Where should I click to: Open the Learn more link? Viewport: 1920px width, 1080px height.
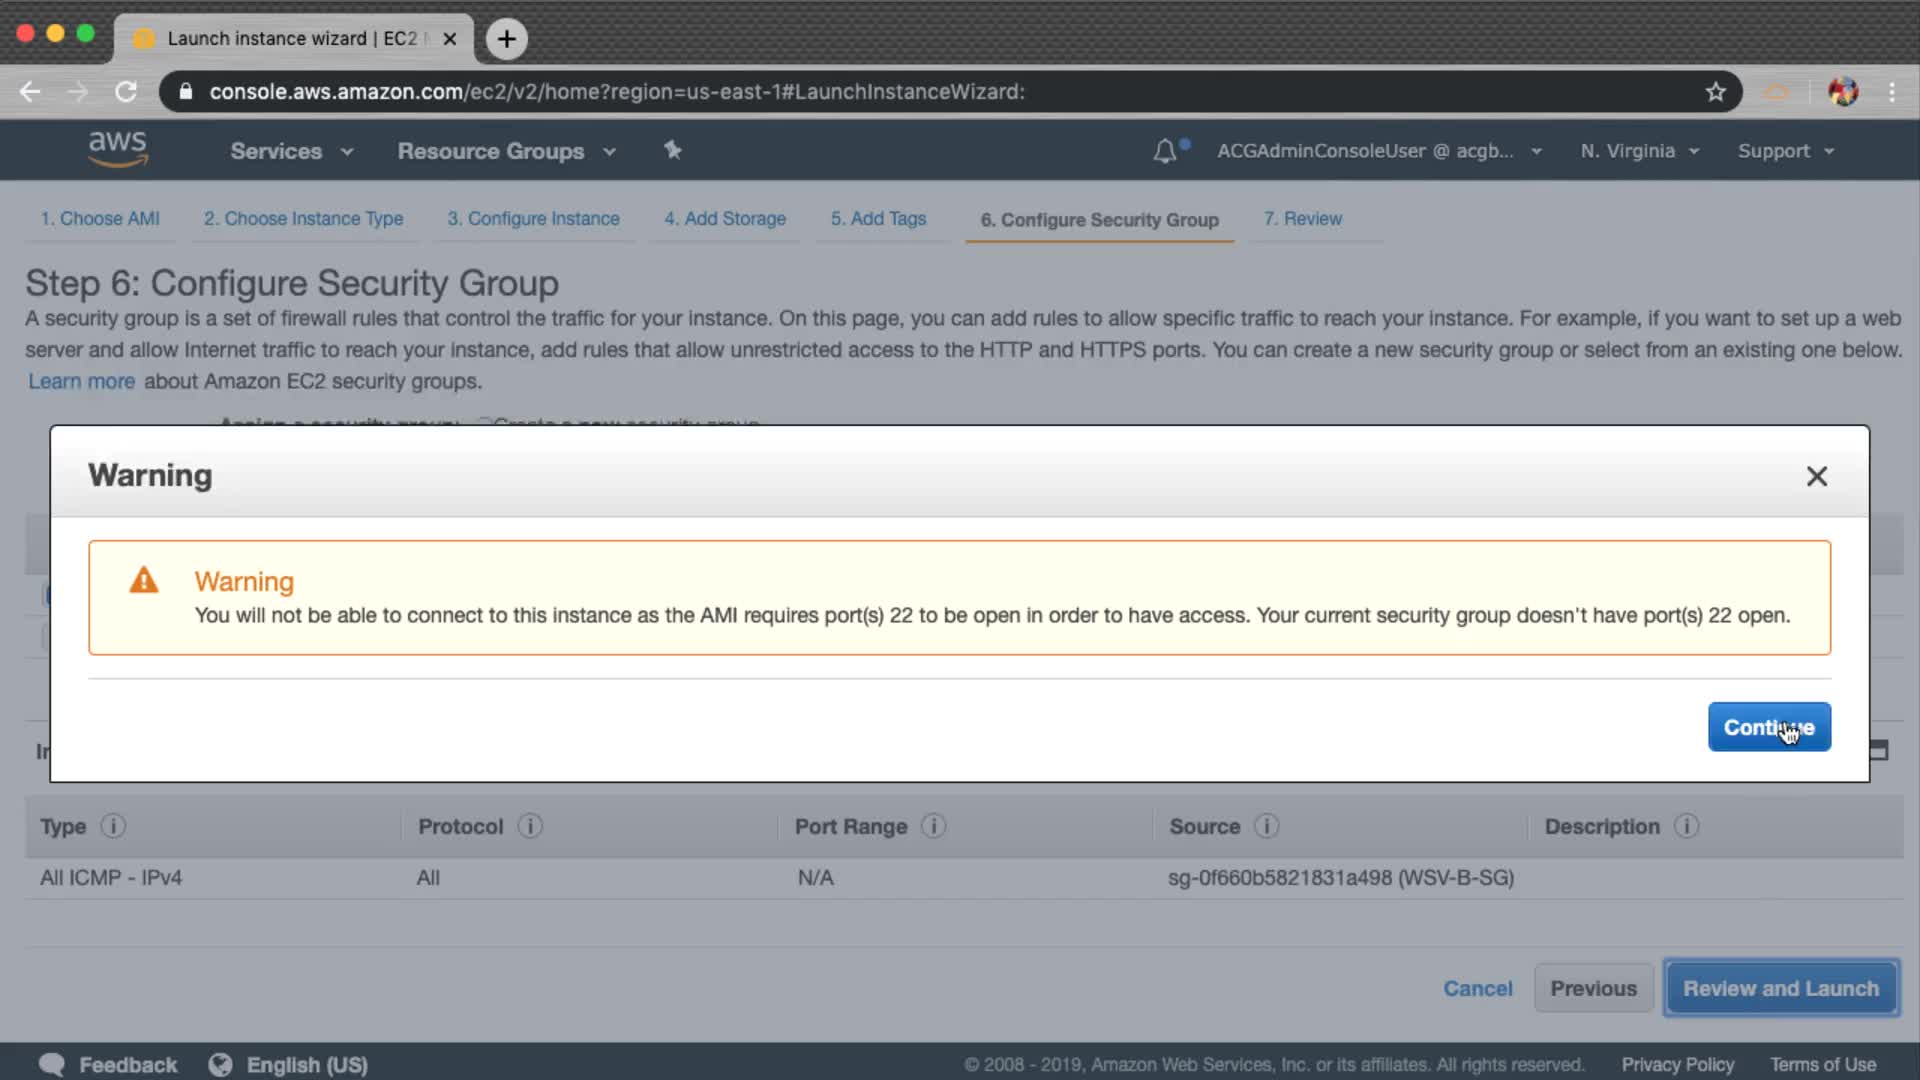(81, 381)
